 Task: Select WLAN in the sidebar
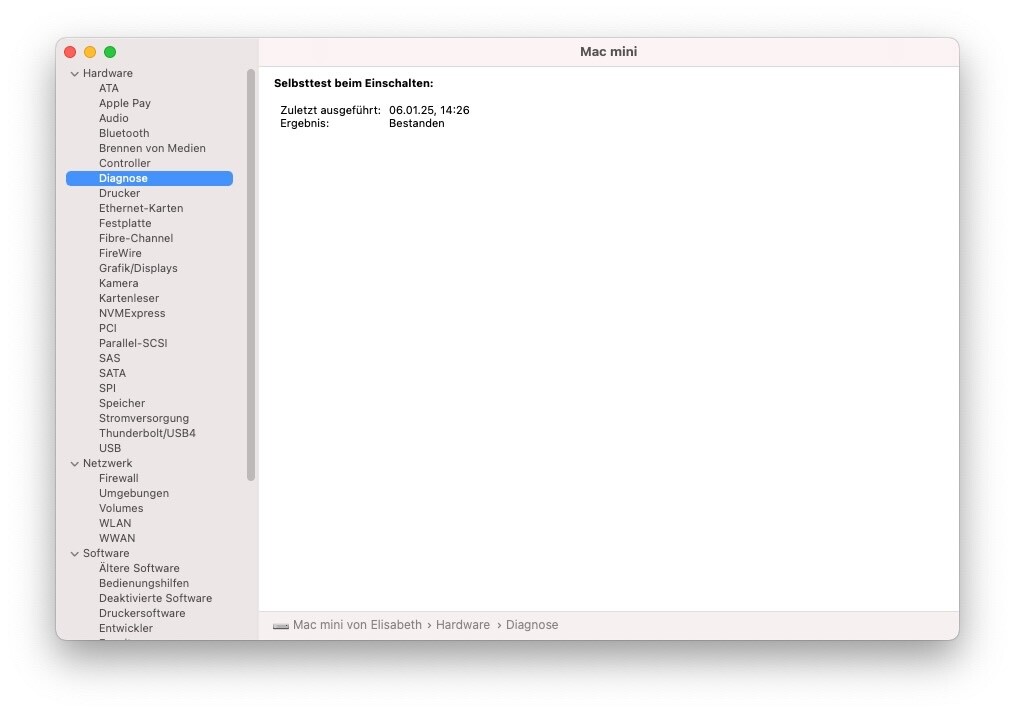pos(115,523)
